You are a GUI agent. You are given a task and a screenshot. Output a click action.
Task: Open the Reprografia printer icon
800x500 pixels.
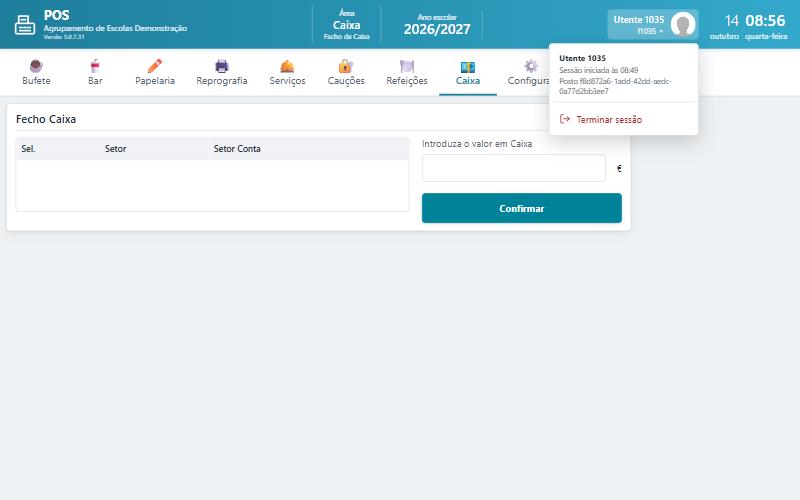(x=221, y=66)
